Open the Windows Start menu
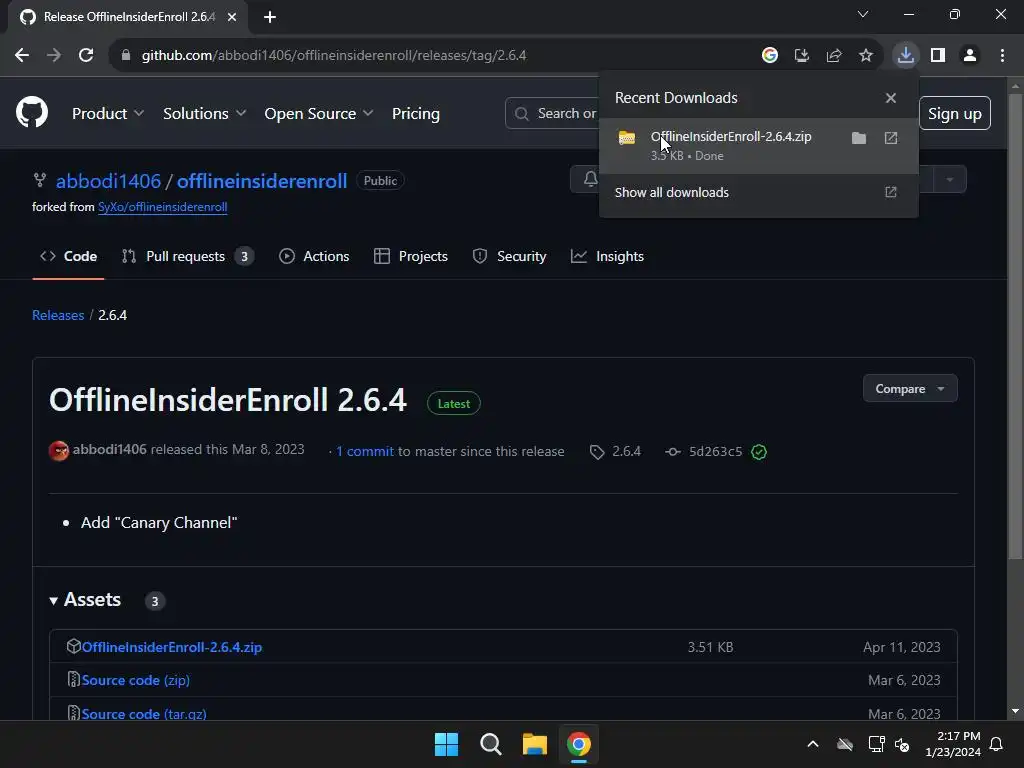The width and height of the screenshot is (1024, 768). [447, 744]
